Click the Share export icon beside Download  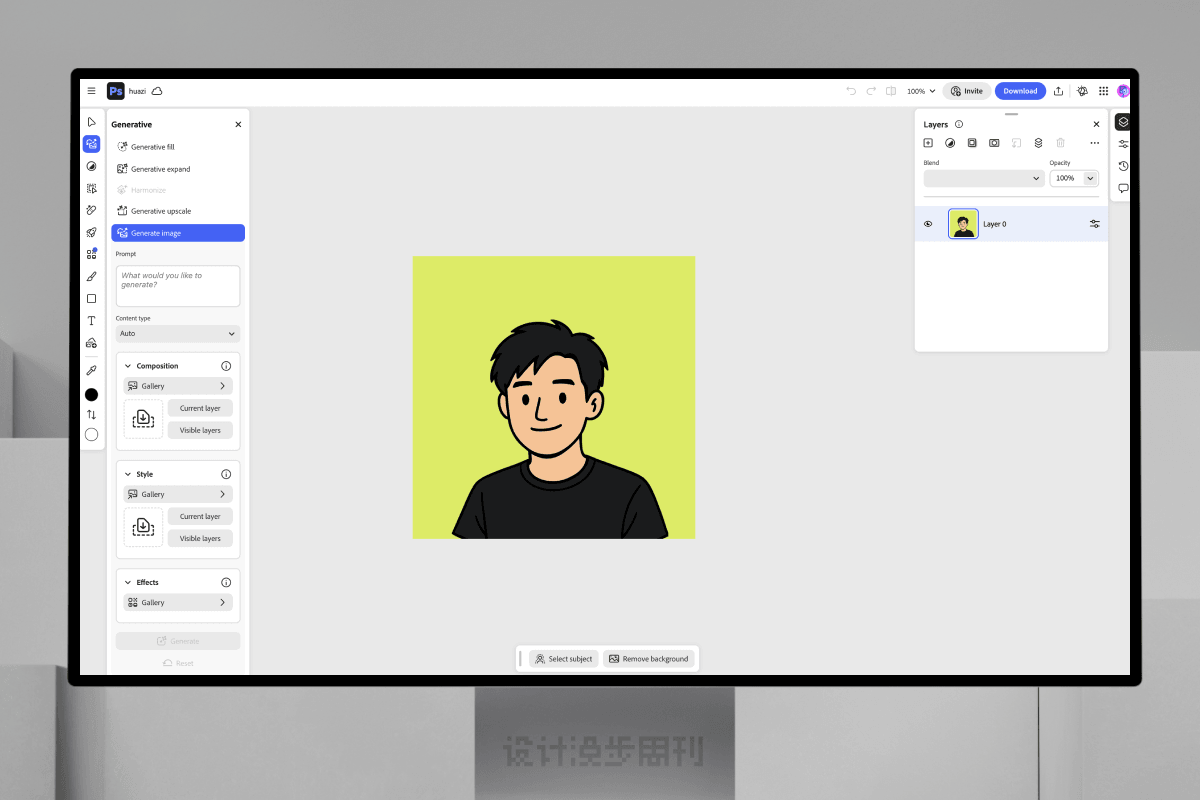click(1058, 91)
